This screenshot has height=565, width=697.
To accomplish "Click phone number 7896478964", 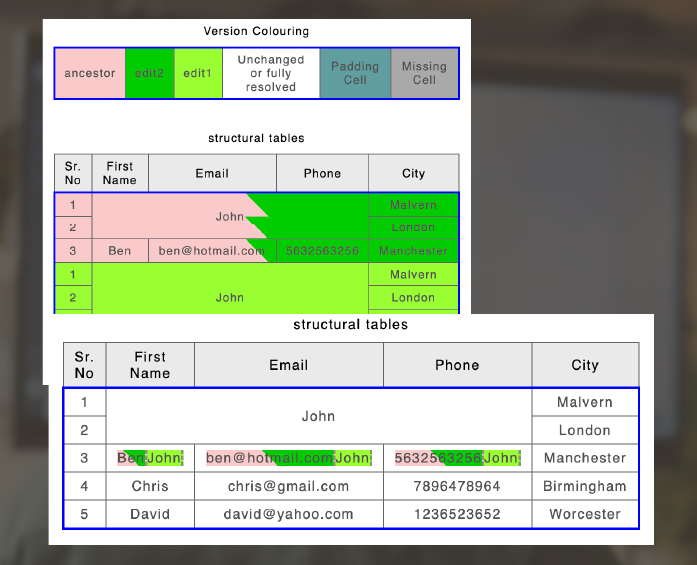I will coord(457,486).
